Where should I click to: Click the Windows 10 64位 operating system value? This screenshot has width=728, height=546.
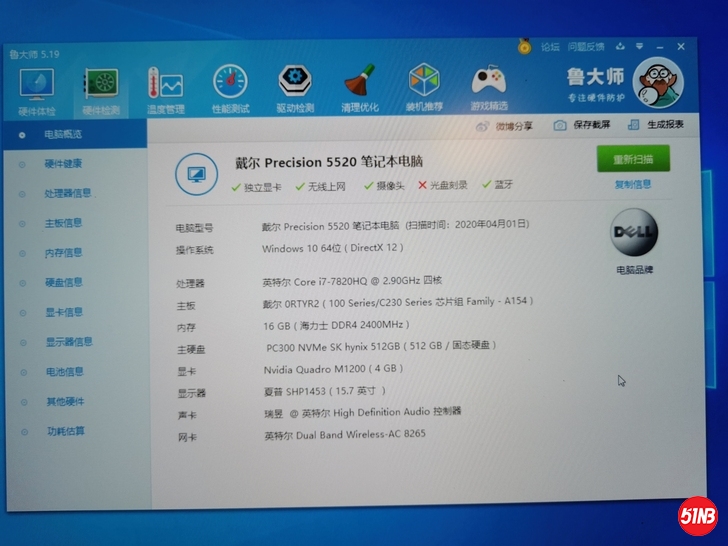pos(332,248)
